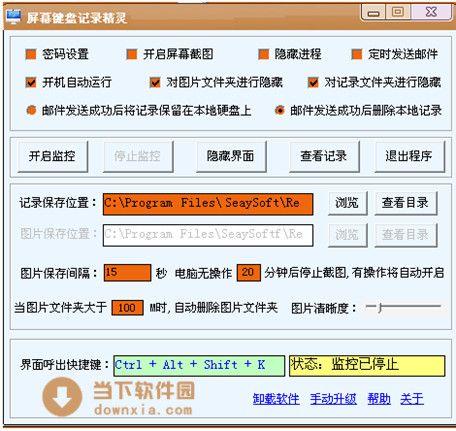Minimize the window
This screenshot has width=456, height=431.
[x=373, y=12]
